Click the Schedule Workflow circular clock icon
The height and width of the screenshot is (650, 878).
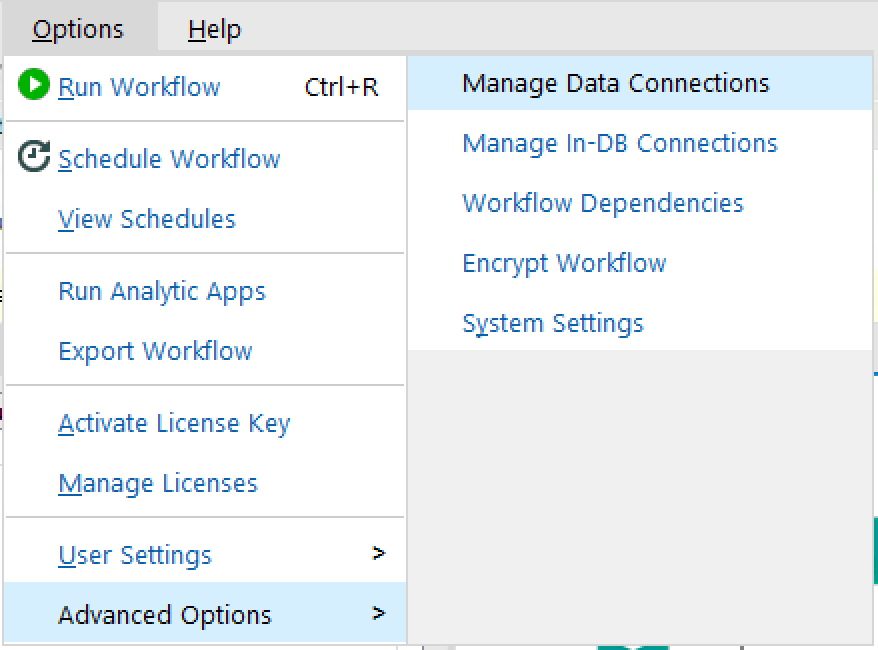click(31, 158)
